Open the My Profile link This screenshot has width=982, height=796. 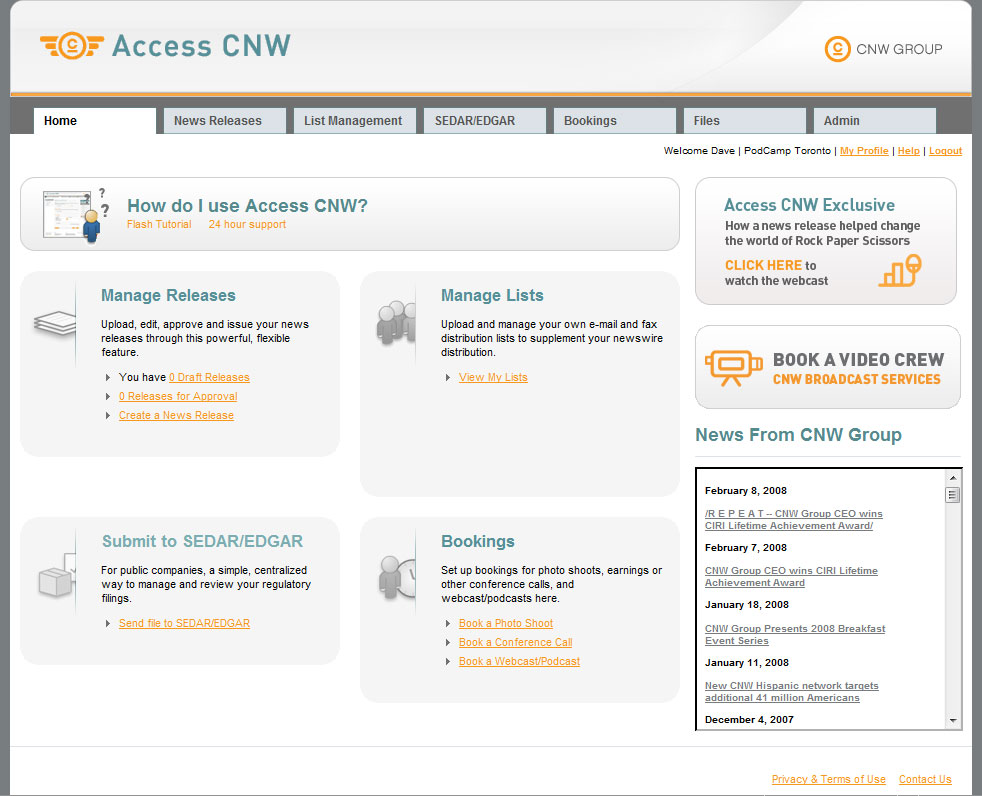click(864, 151)
